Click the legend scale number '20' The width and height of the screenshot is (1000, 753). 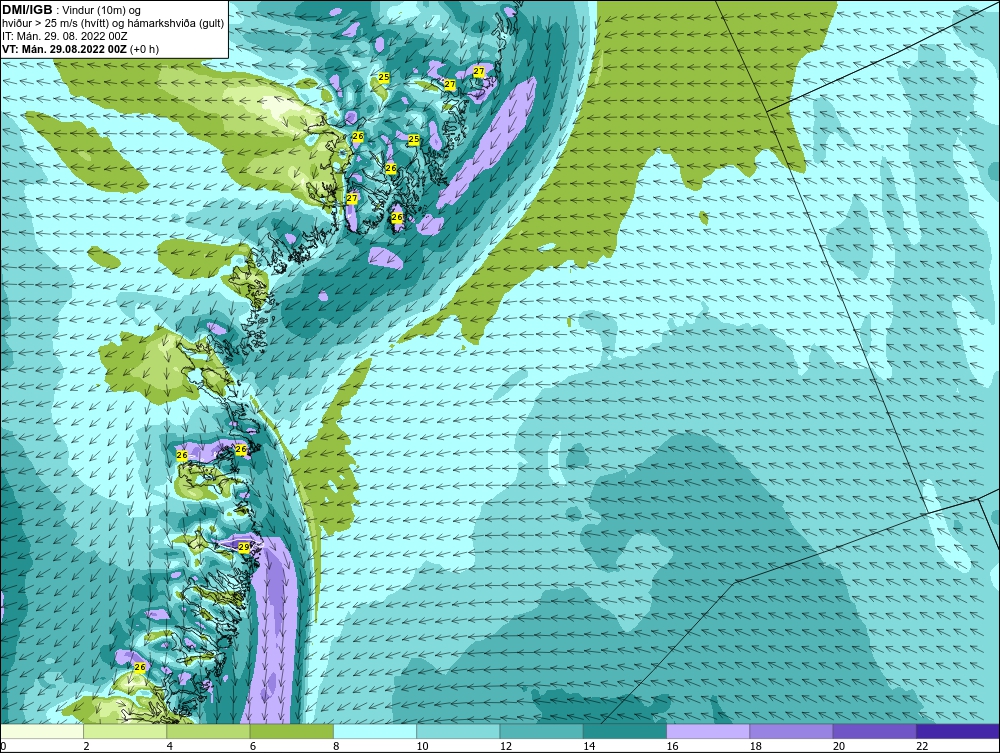(839, 747)
